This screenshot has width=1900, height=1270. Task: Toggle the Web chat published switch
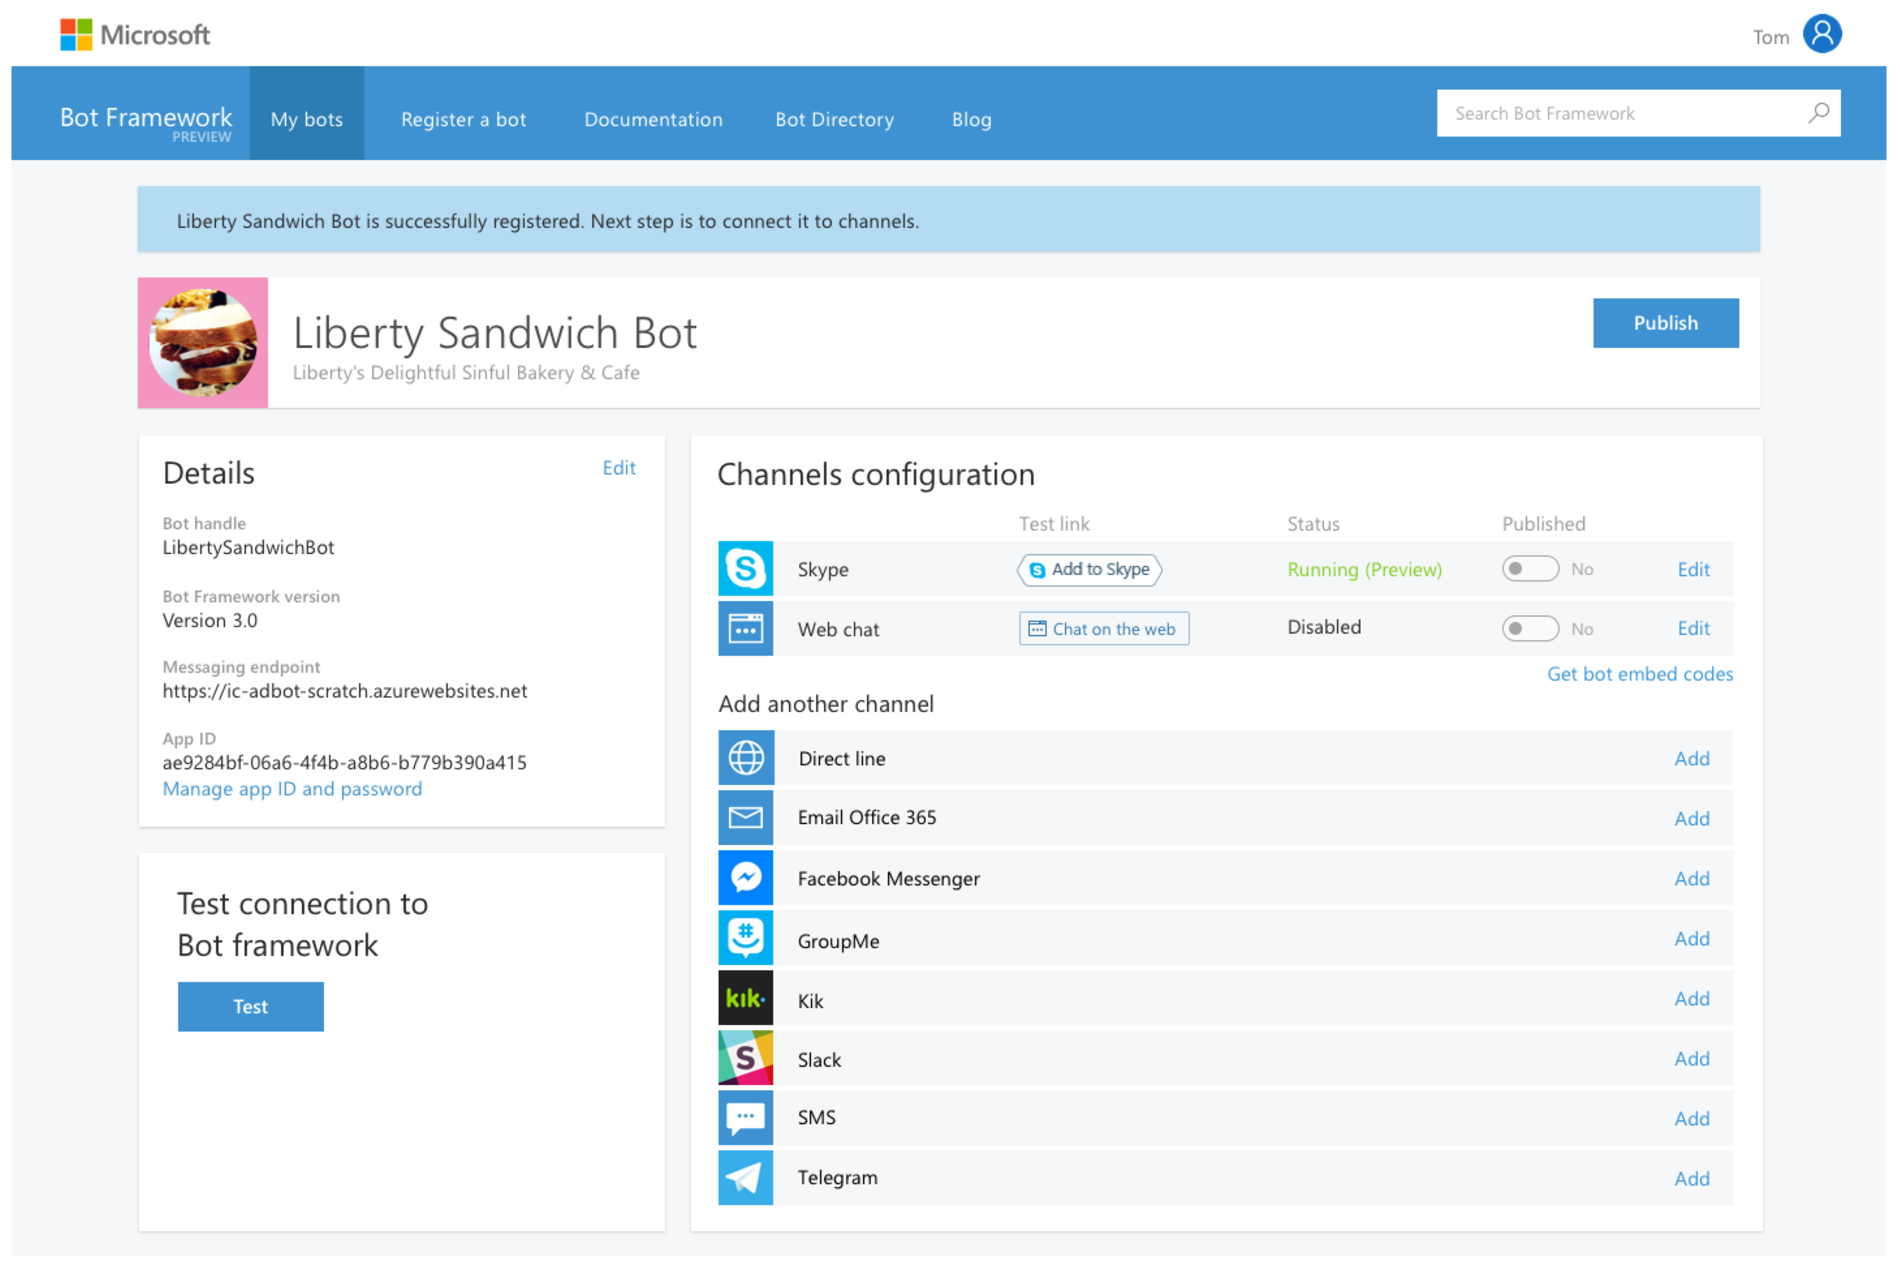(x=1529, y=629)
